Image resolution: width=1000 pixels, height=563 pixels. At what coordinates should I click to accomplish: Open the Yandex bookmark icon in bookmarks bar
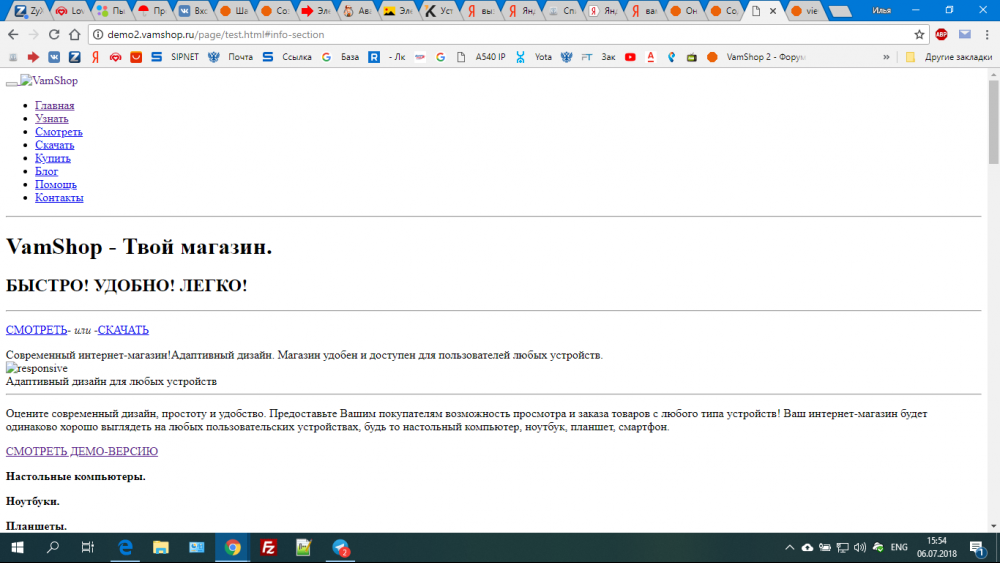(95, 57)
